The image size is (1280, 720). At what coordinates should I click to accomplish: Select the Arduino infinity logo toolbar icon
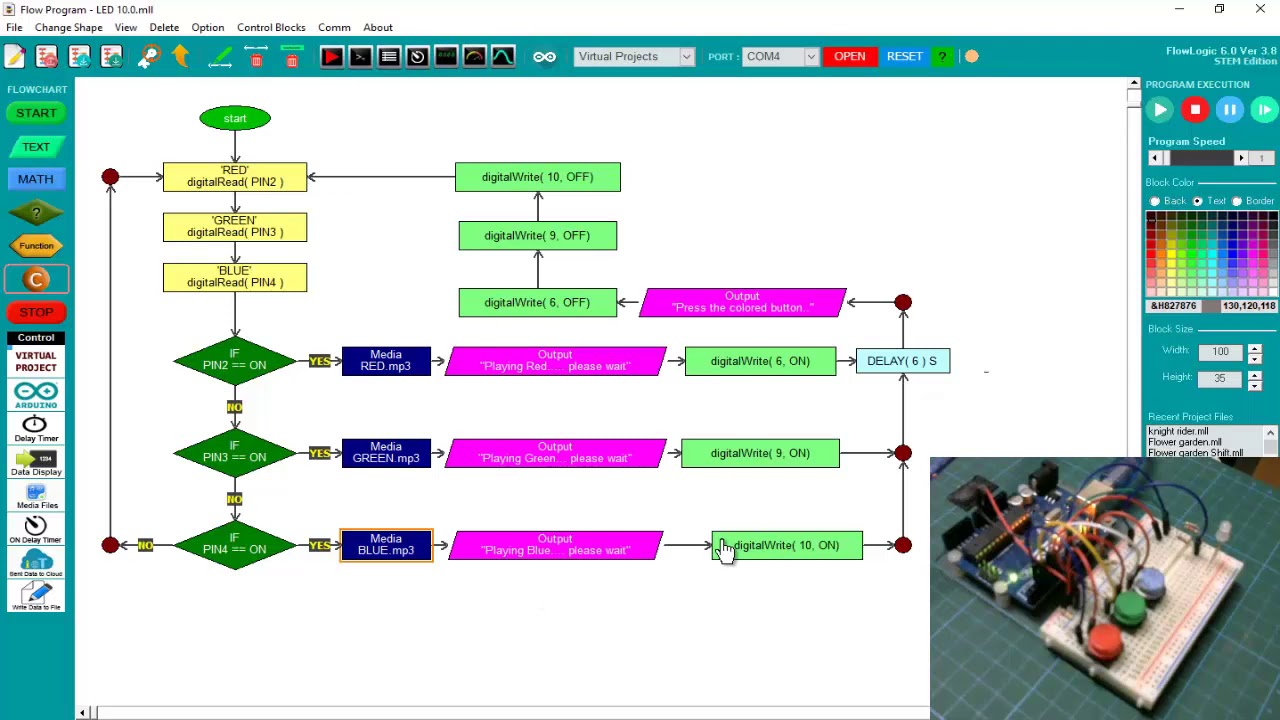click(544, 57)
